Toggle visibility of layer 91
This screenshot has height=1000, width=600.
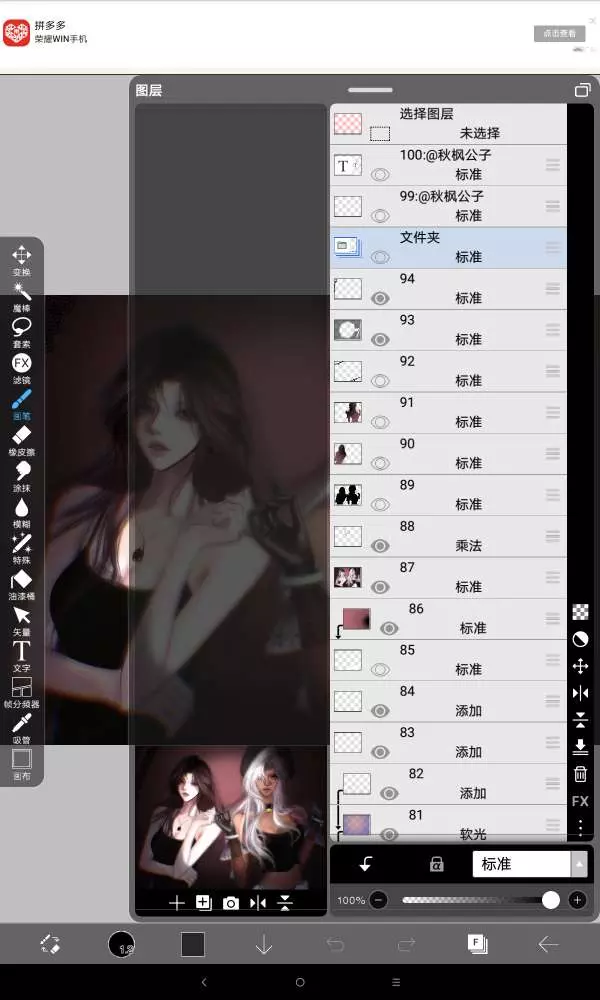(380, 422)
